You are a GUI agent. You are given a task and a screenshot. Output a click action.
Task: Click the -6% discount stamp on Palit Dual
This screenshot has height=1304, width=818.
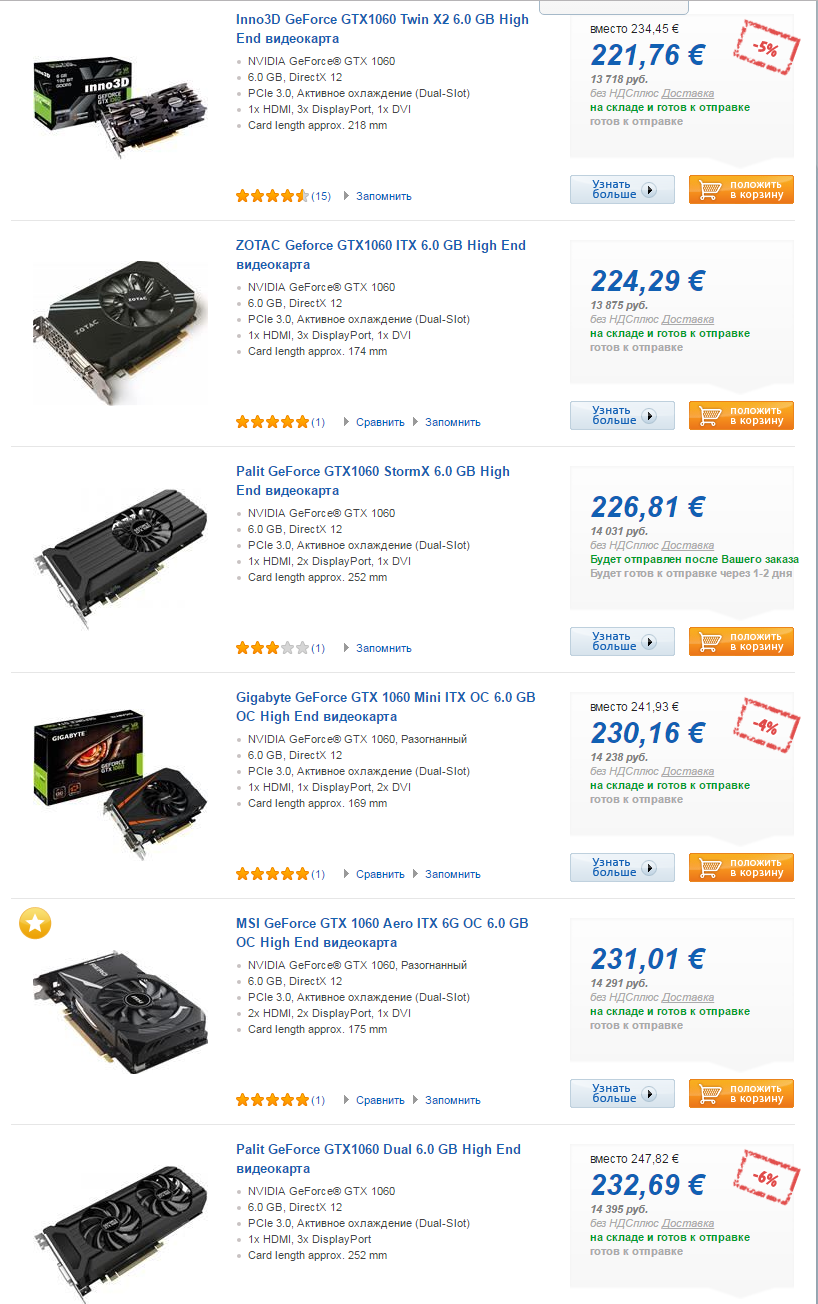coord(765,1178)
